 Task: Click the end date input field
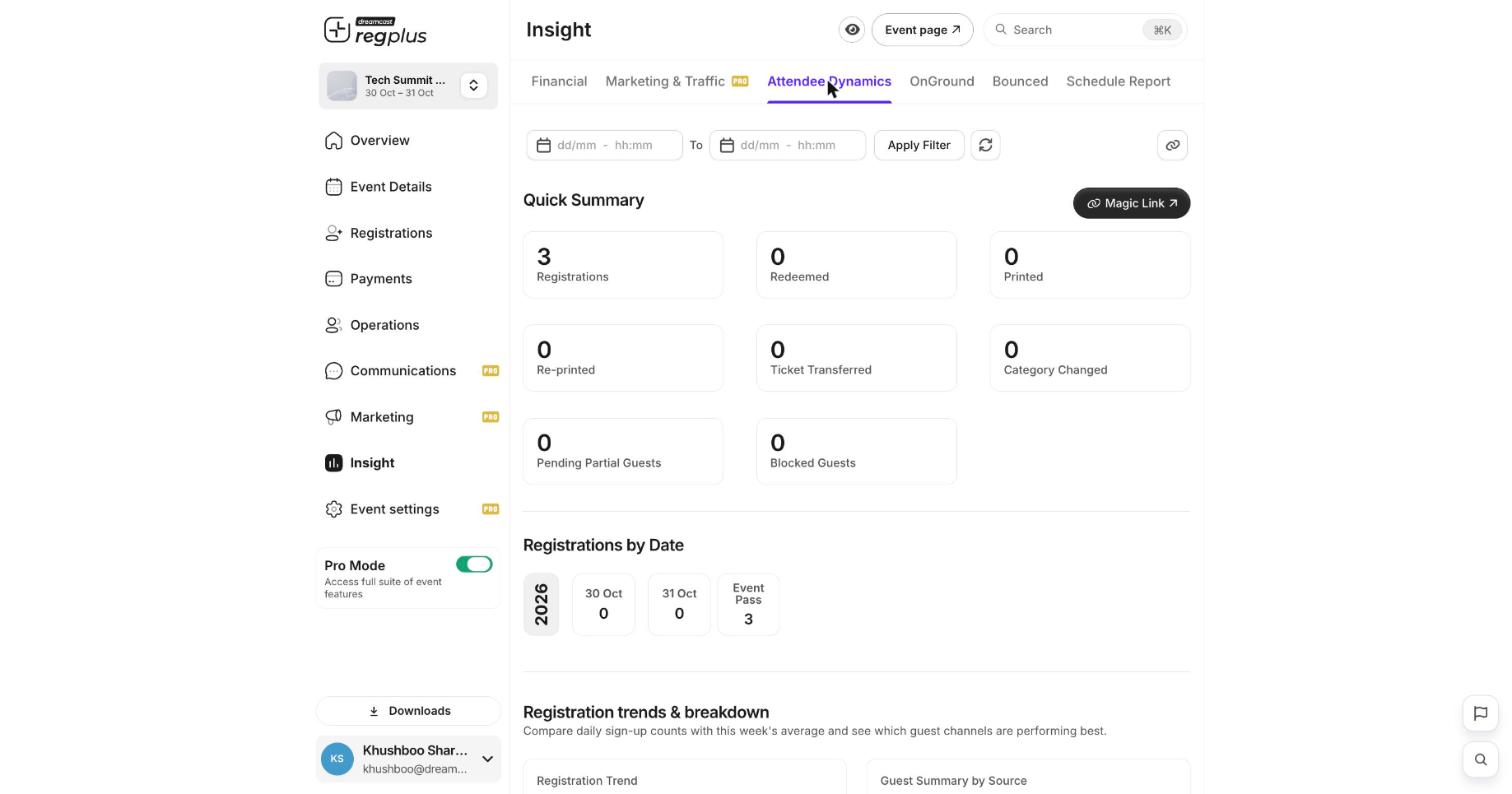click(x=788, y=145)
